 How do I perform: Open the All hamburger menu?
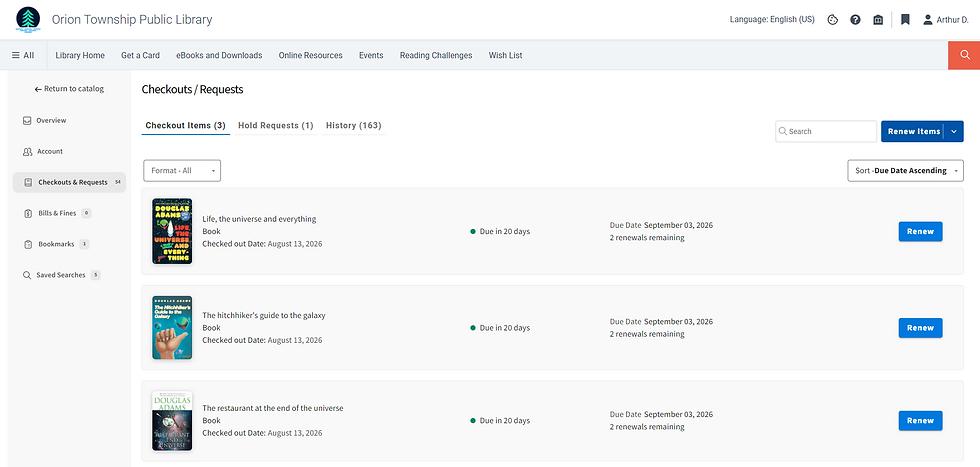pyautogui.click(x=23, y=55)
